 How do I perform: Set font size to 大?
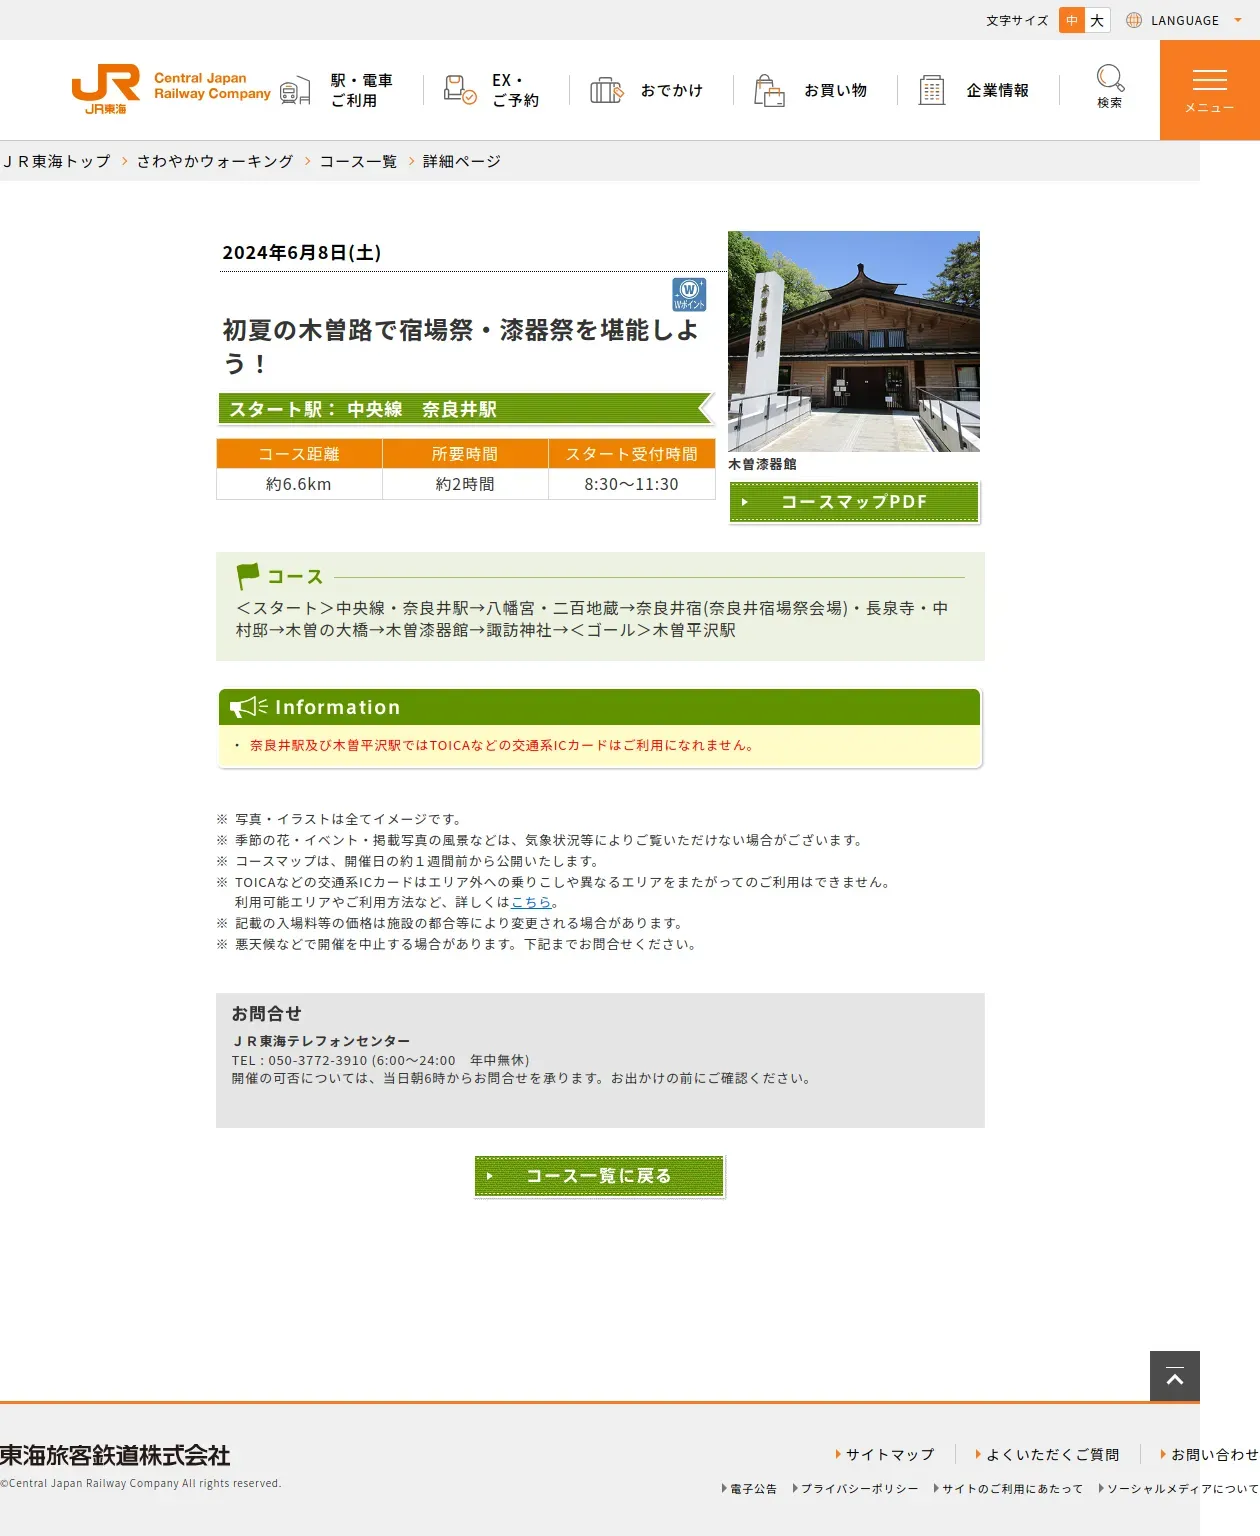click(1097, 20)
